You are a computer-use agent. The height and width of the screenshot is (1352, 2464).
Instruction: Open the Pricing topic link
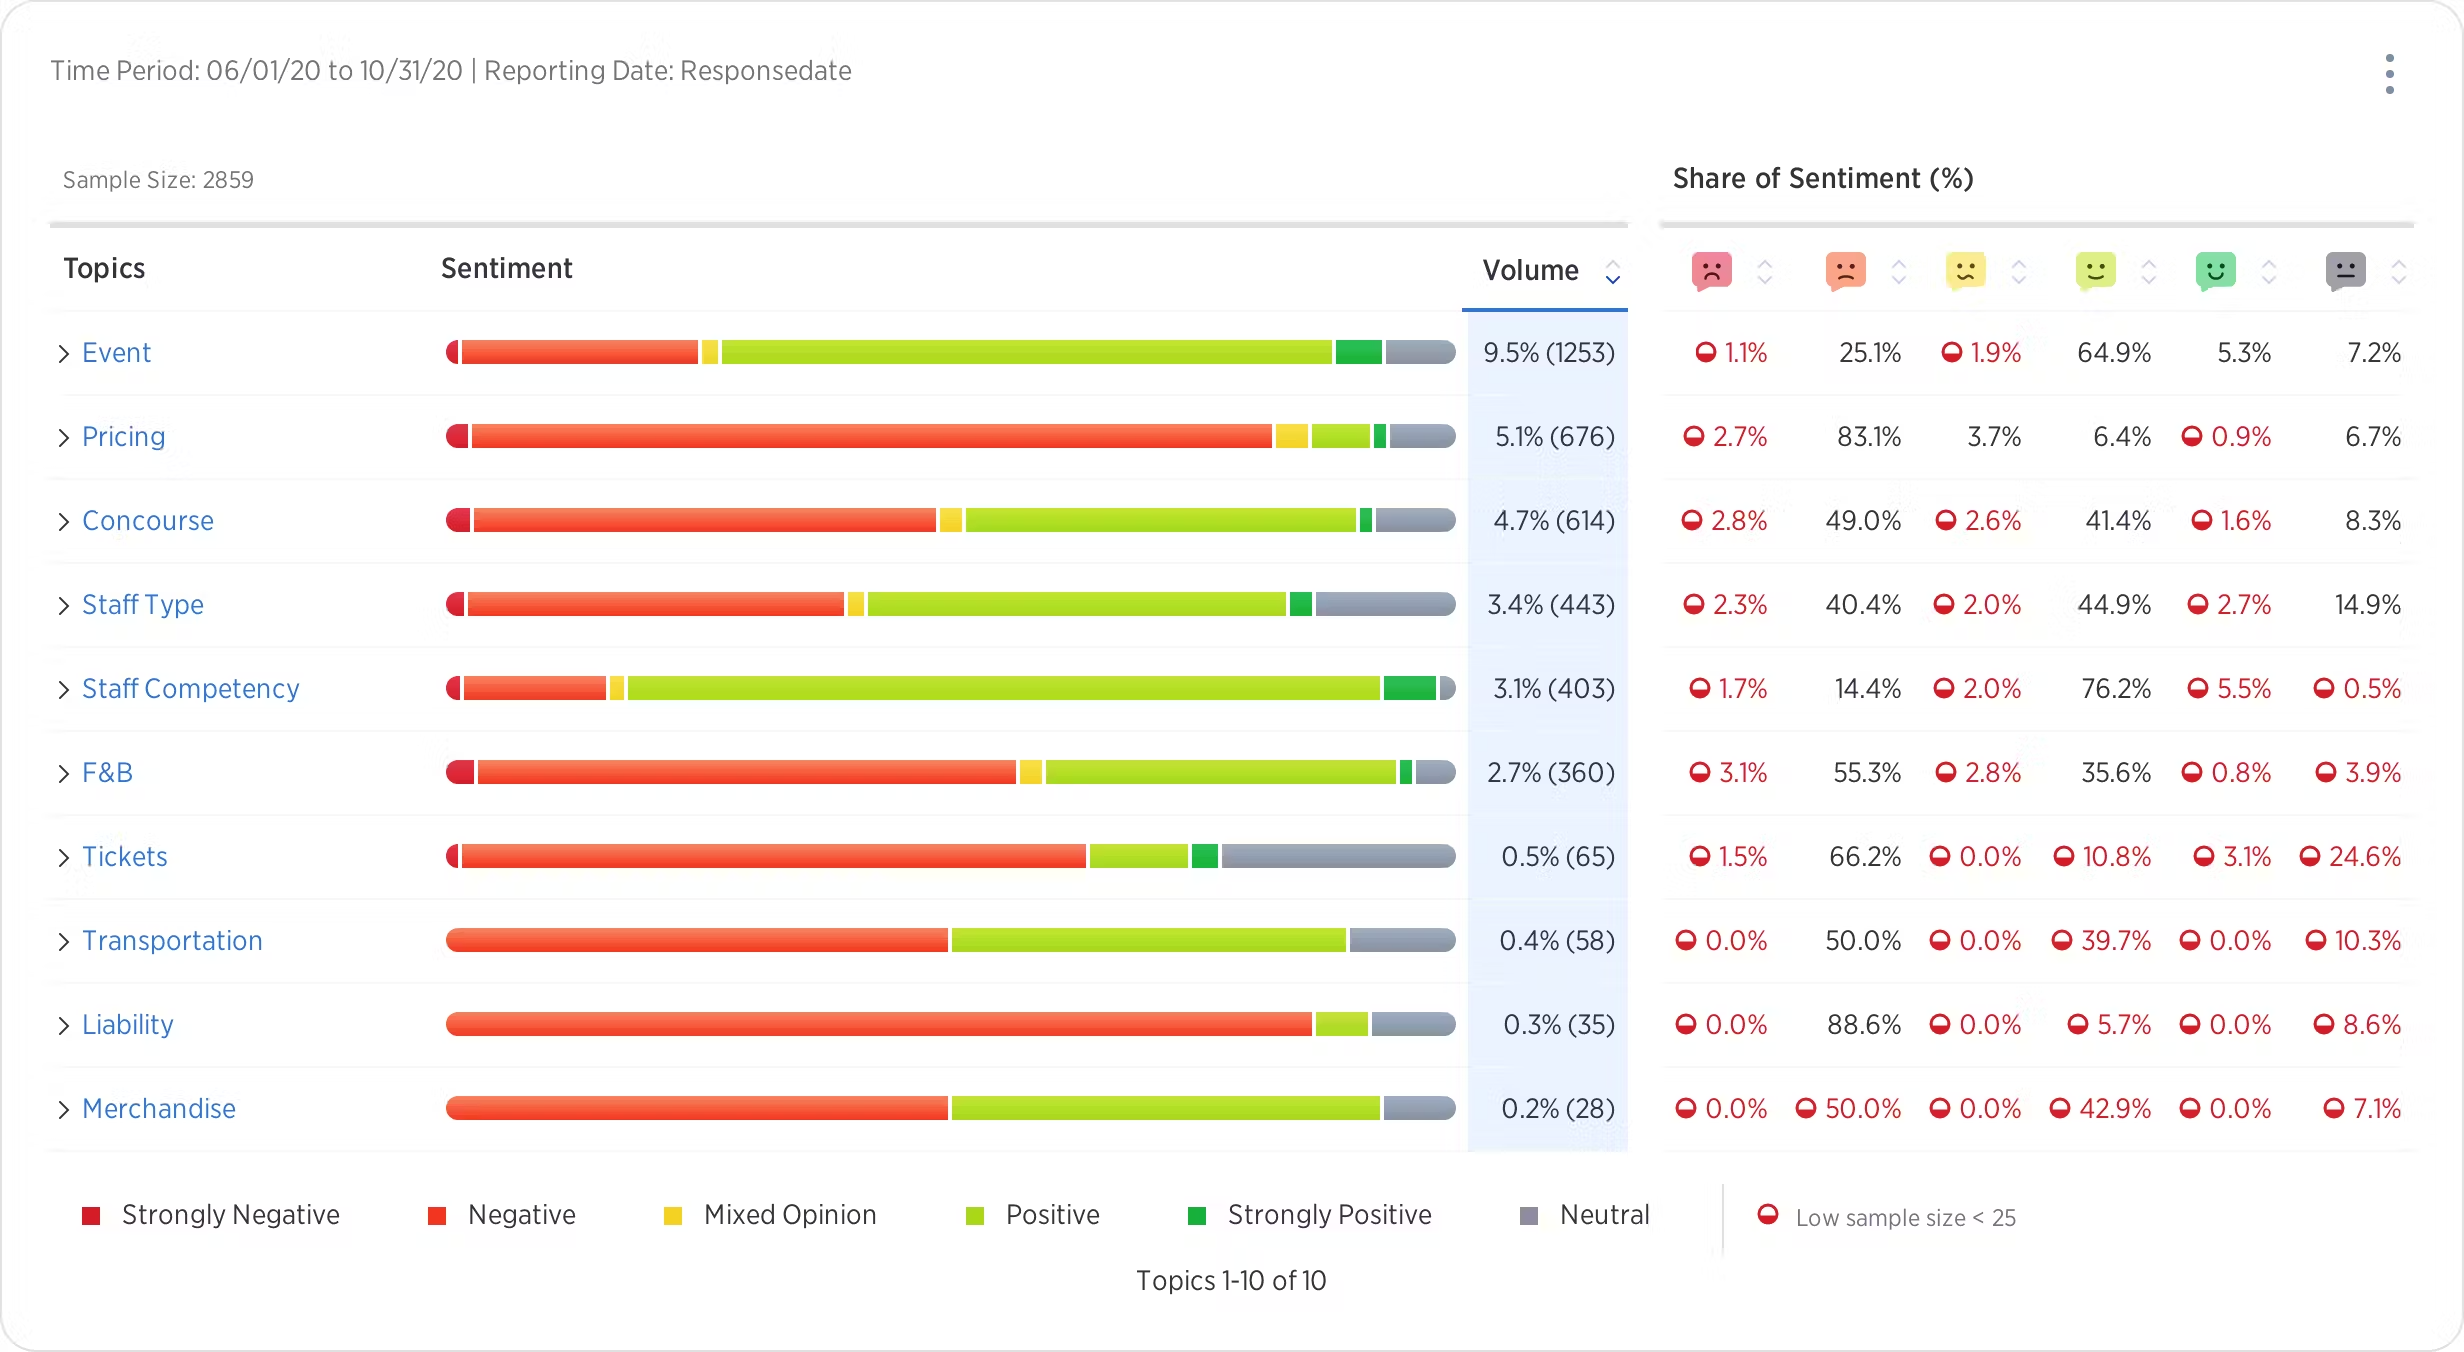click(123, 437)
